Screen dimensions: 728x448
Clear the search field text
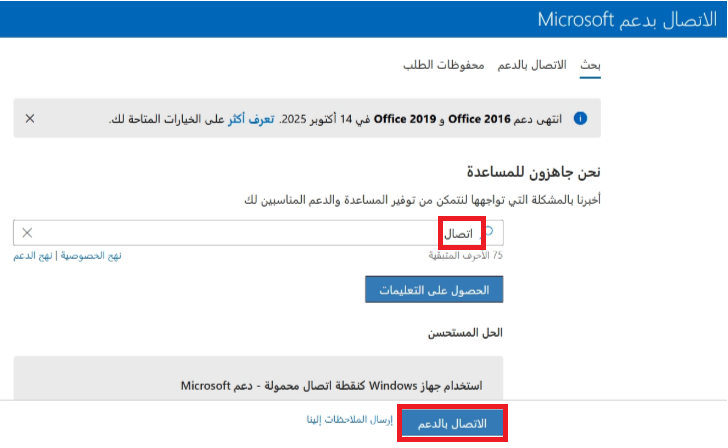click(x=27, y=233)
